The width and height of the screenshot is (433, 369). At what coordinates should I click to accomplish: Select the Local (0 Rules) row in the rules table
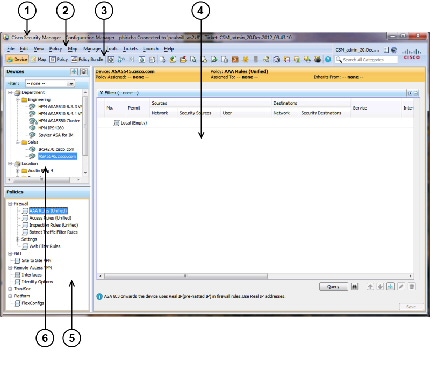(133, 123)
